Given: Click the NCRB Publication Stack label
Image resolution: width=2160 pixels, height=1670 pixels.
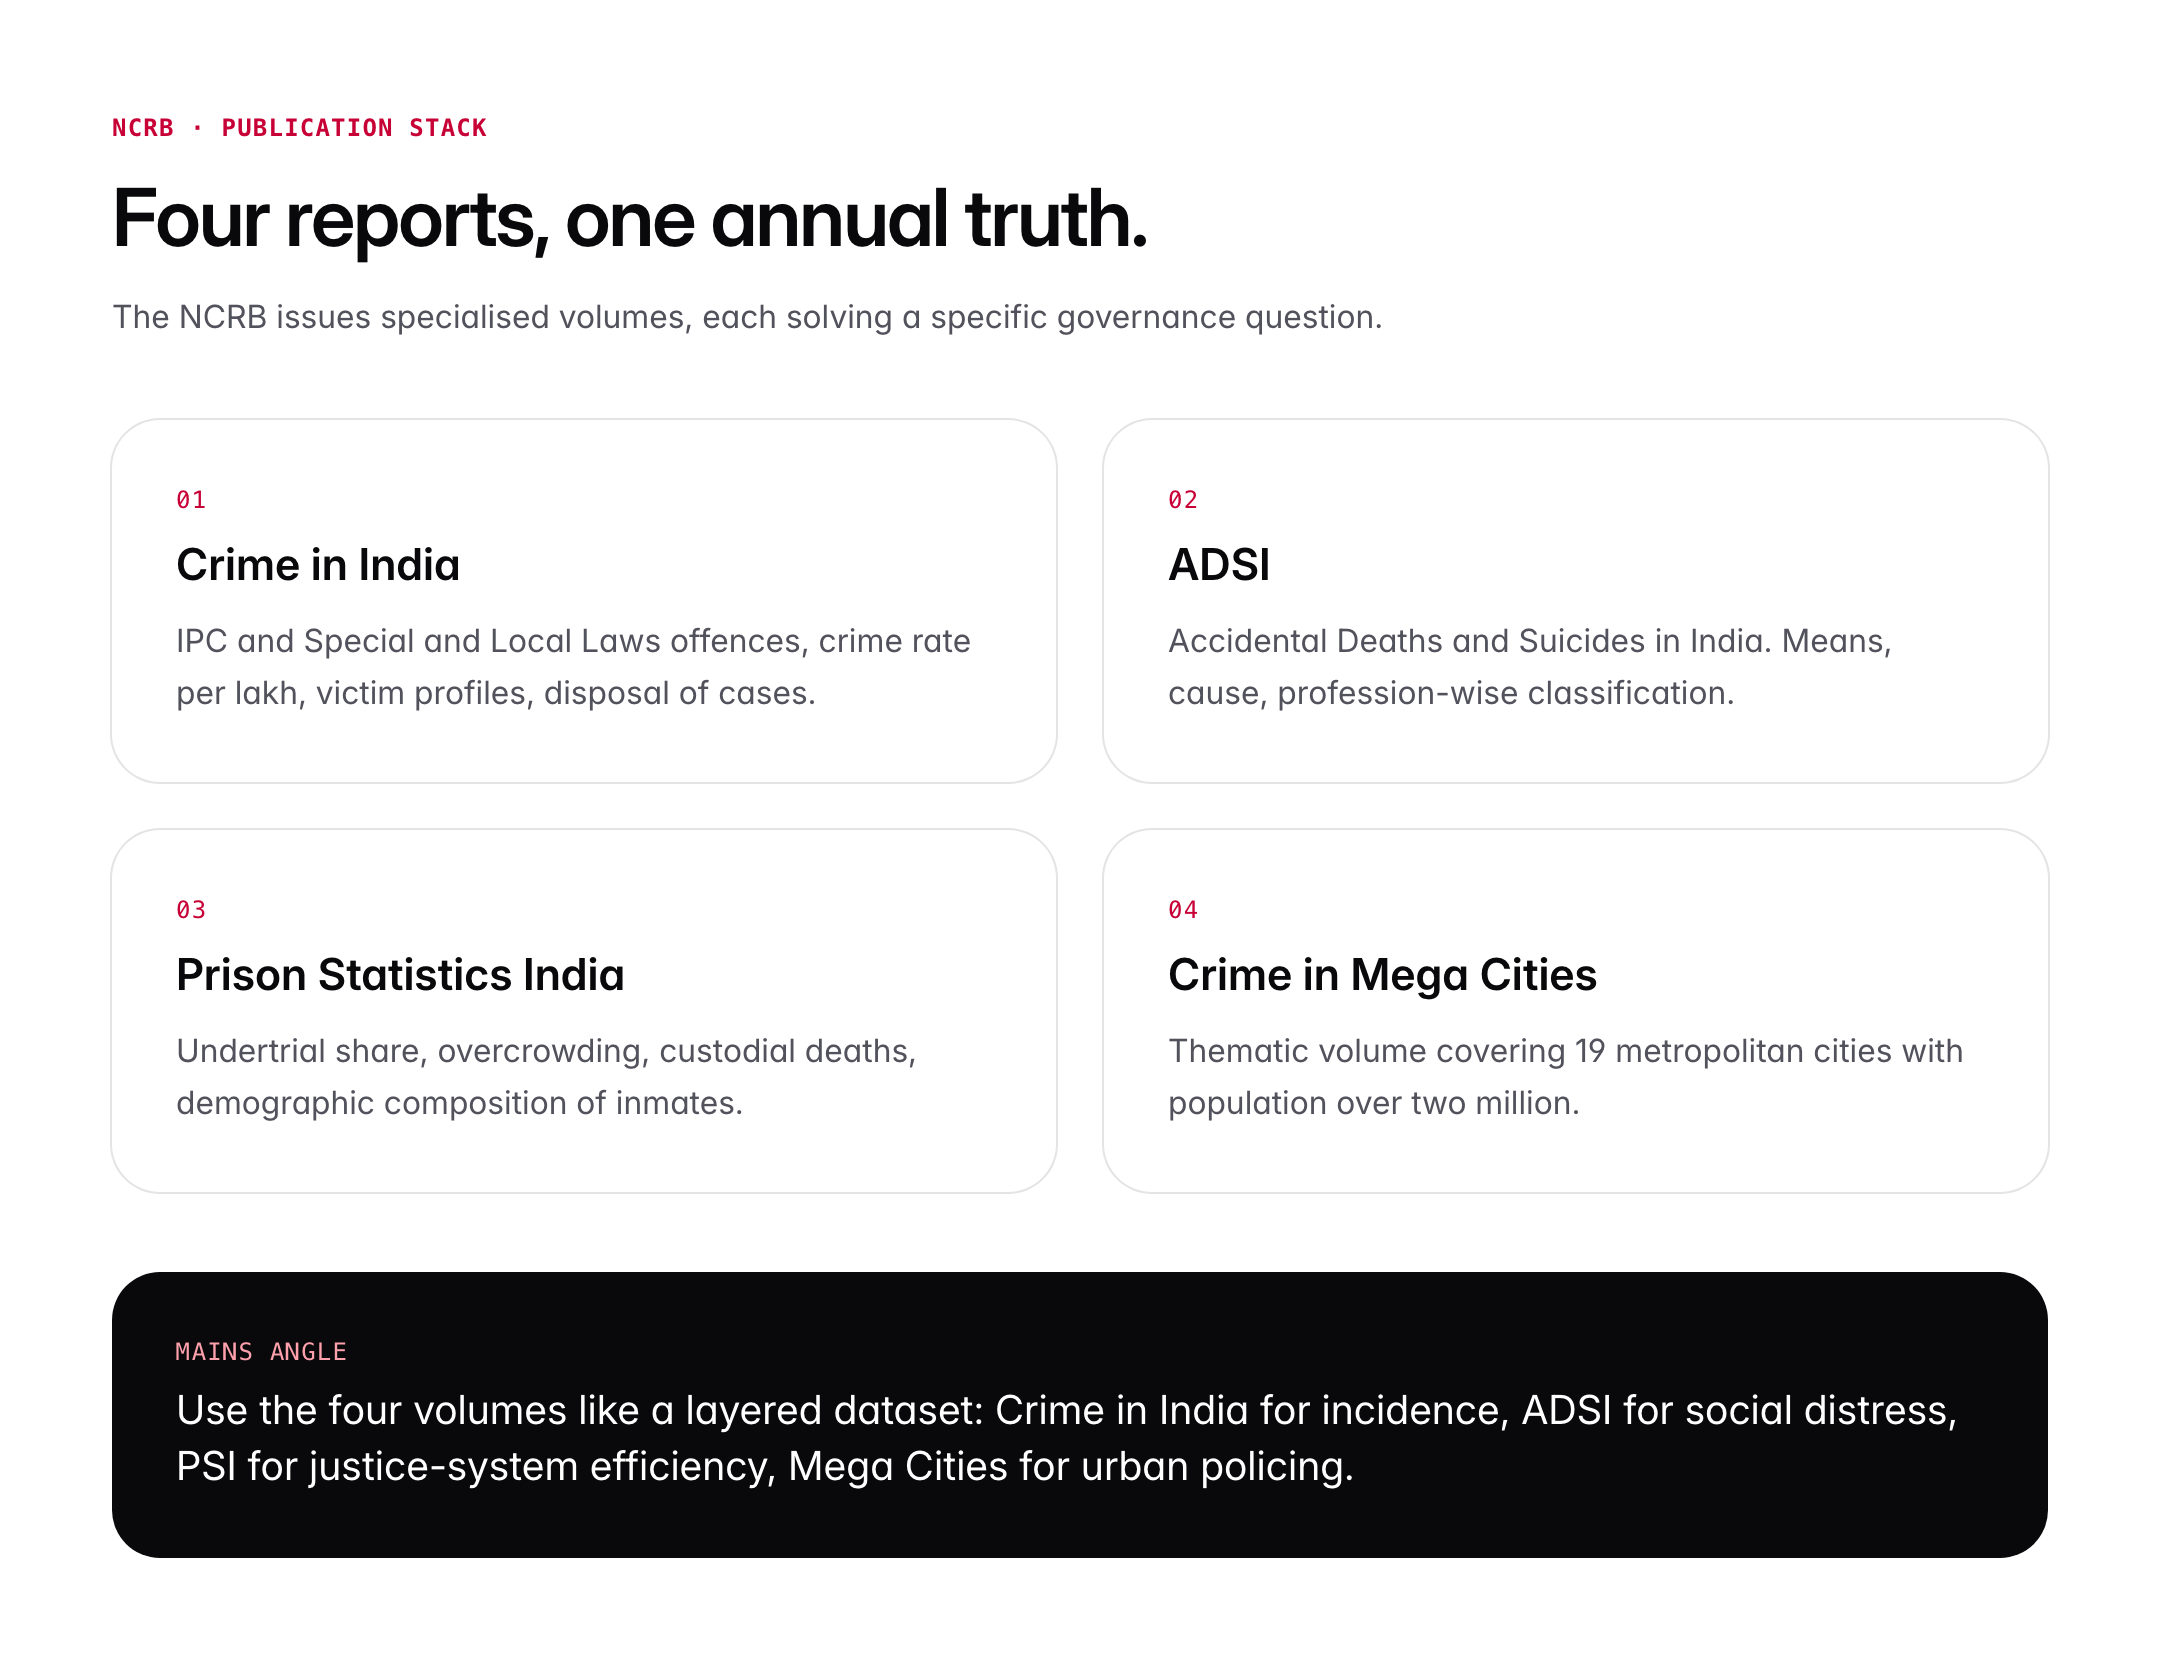Looking at the screenshot, I should coord(298,128).
